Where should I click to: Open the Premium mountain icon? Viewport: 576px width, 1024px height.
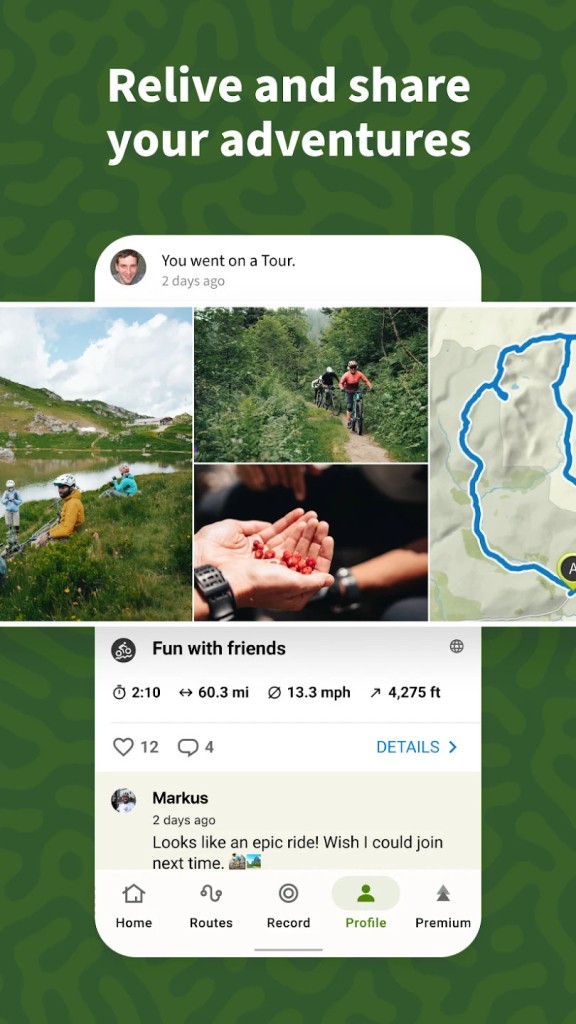pos(443,893)
